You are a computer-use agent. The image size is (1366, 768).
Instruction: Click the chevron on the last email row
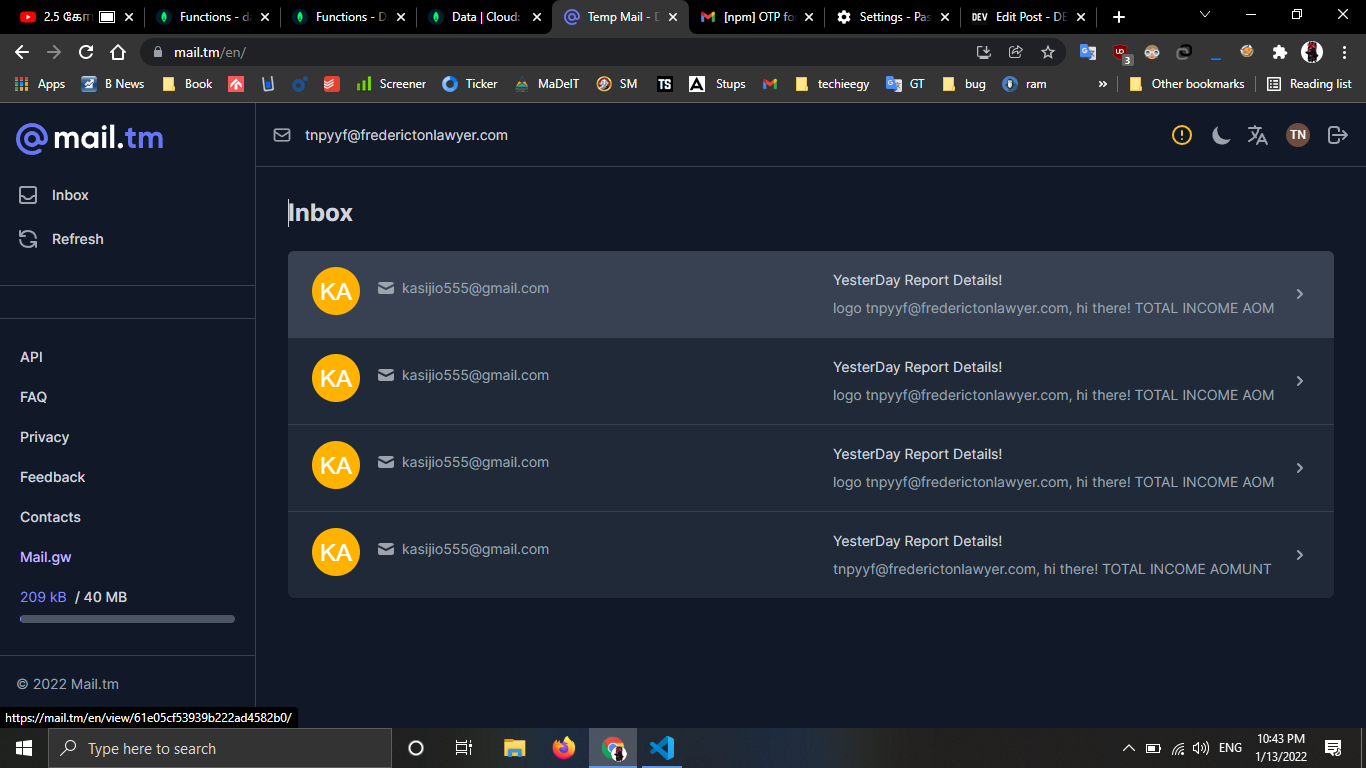(1300, 555)
